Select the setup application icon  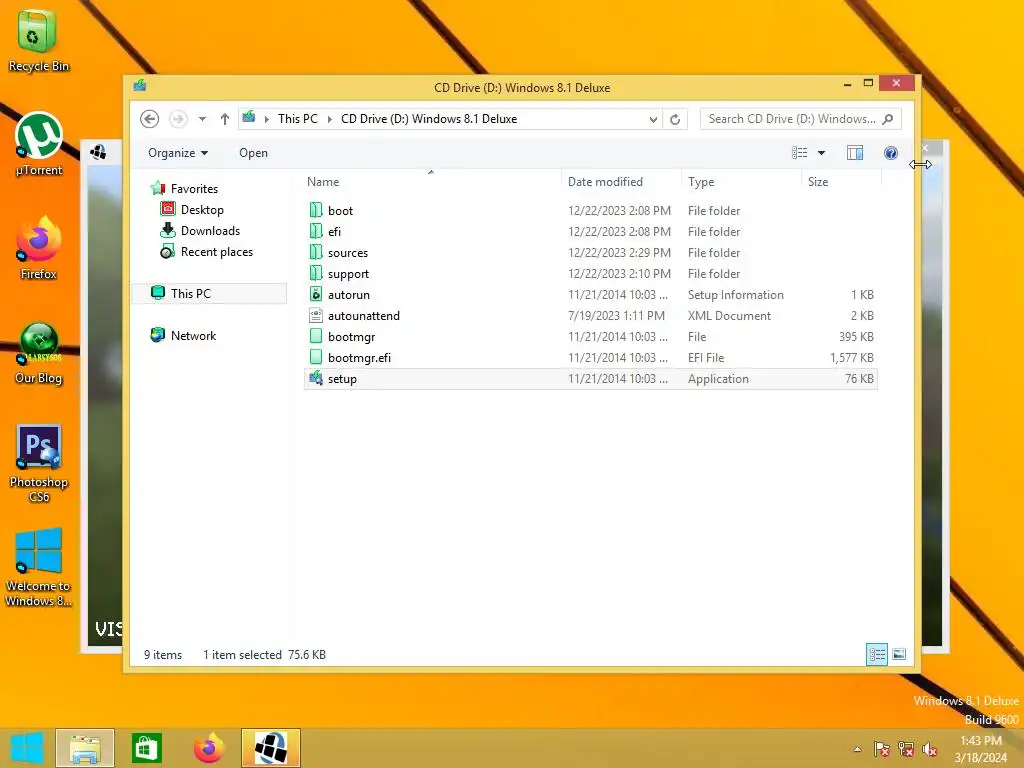(x=316, y=378)
